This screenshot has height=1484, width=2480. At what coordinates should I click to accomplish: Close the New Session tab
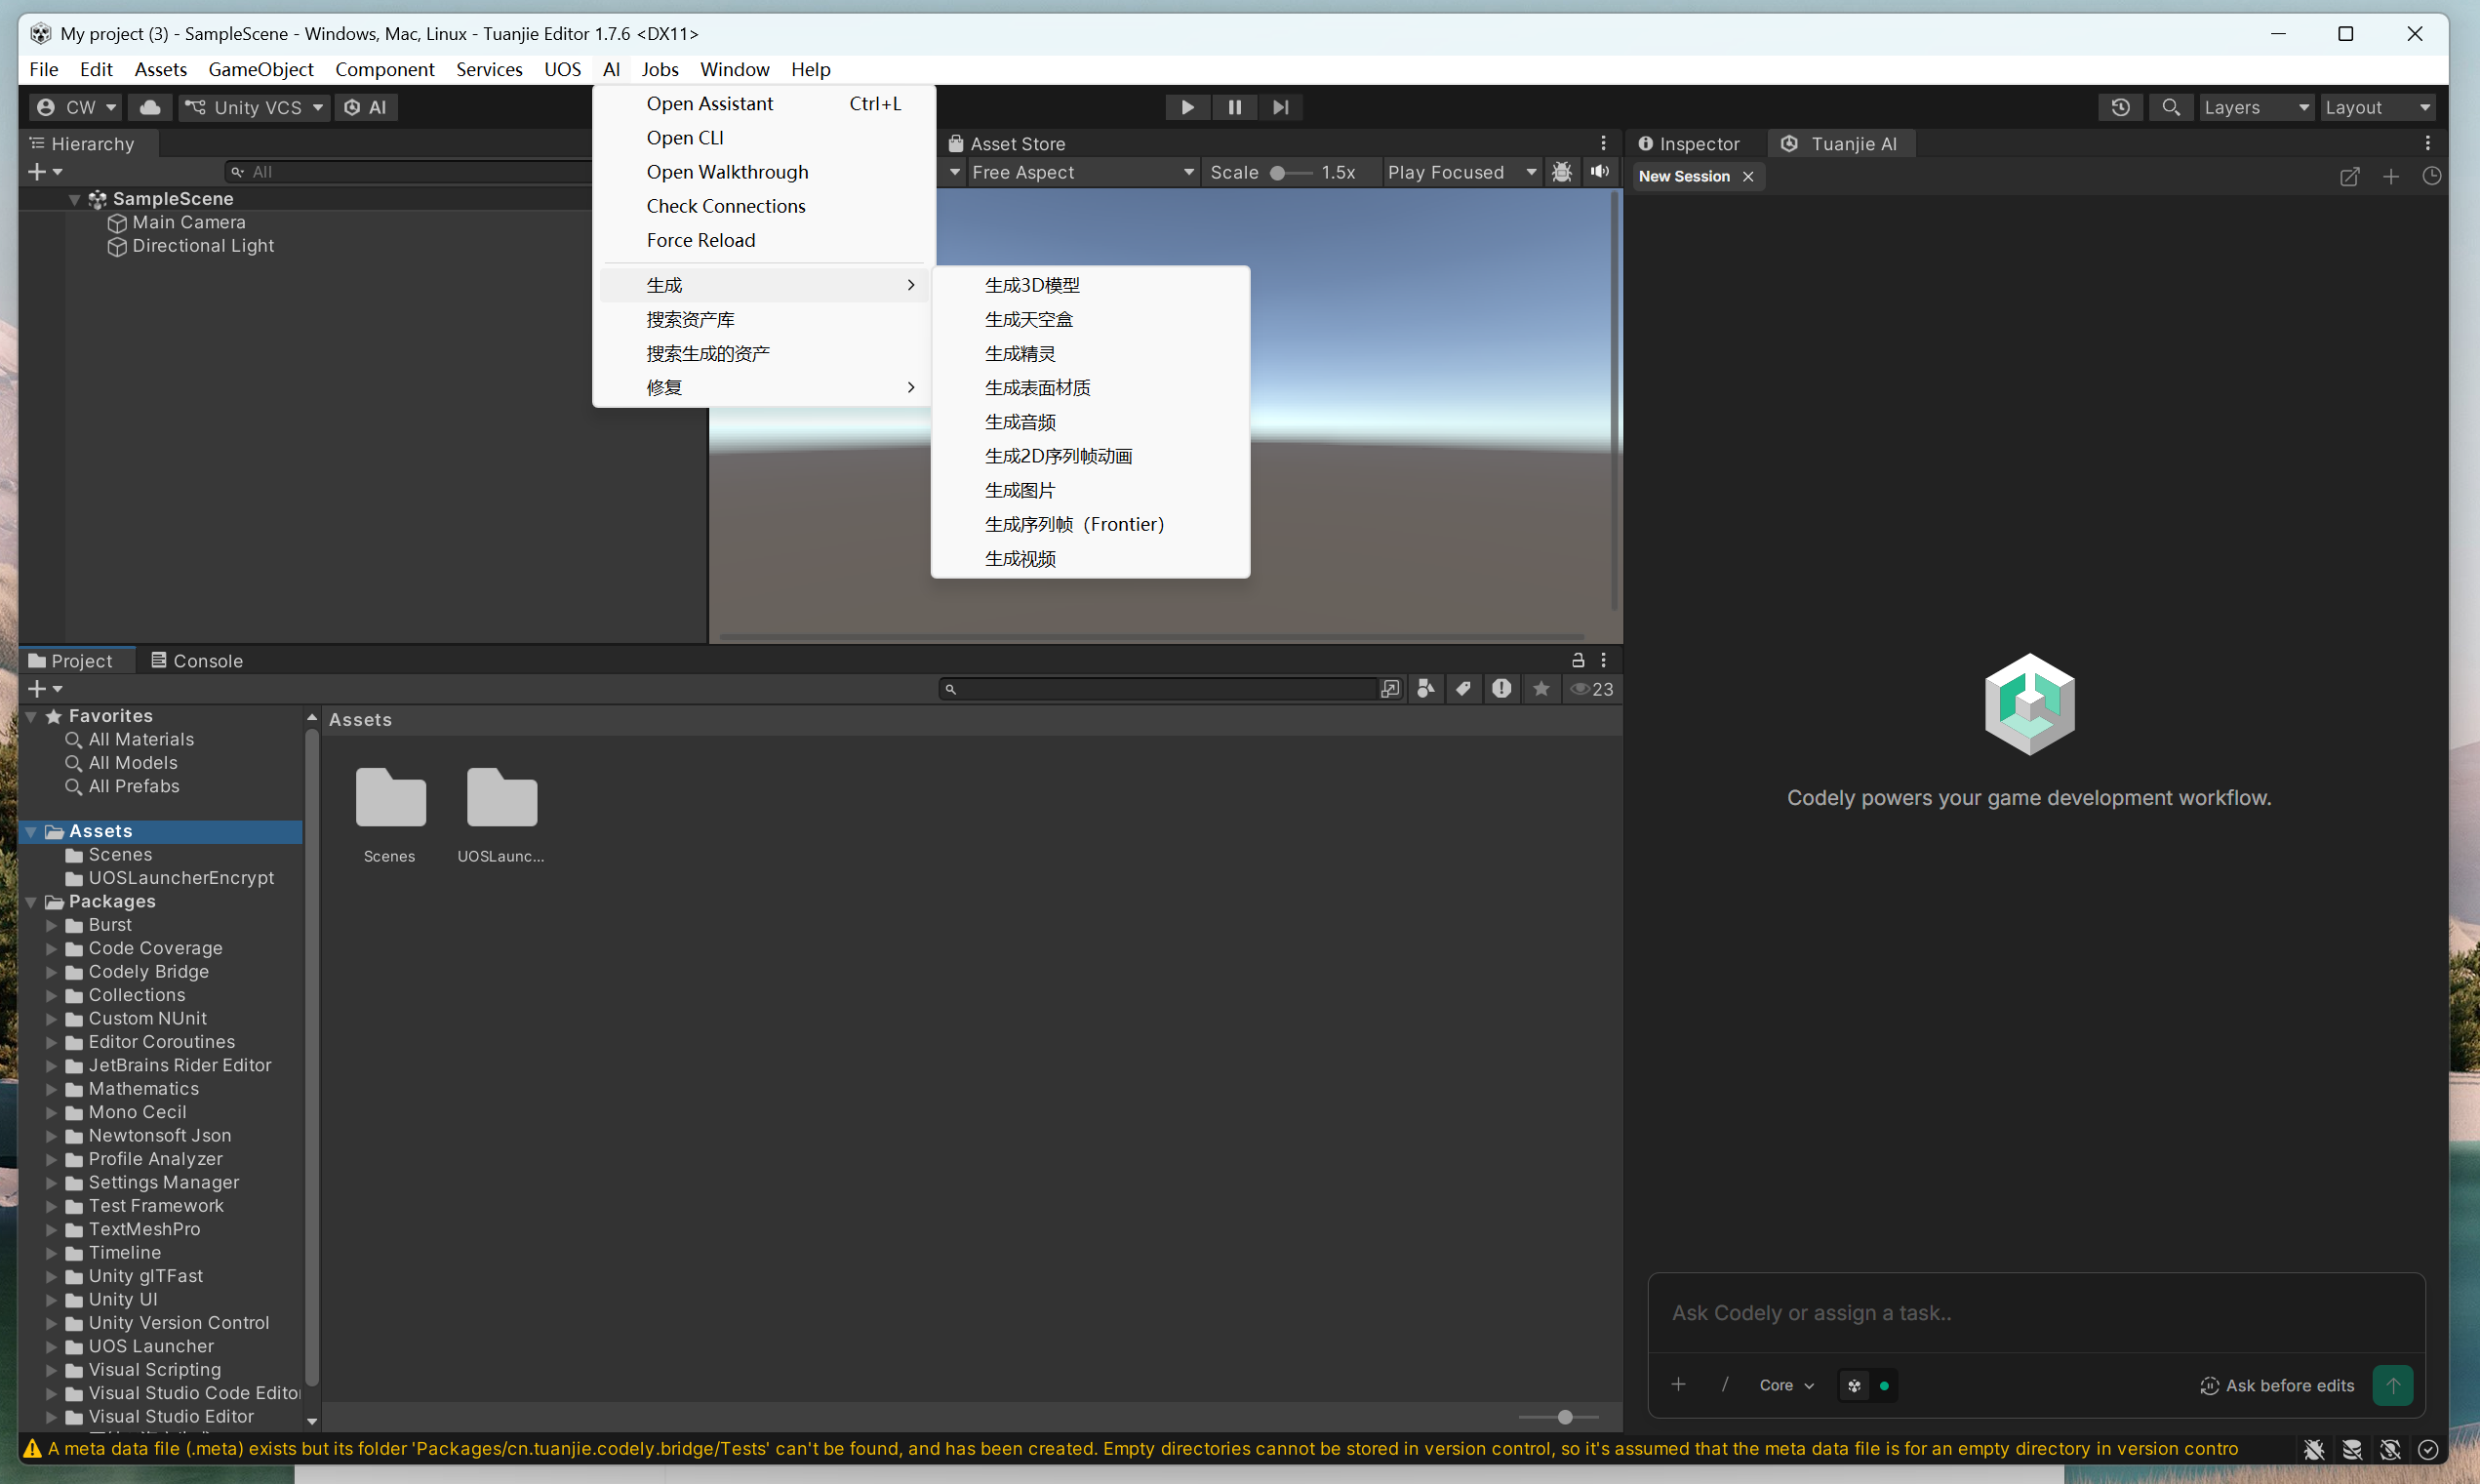coord(1748,177)
